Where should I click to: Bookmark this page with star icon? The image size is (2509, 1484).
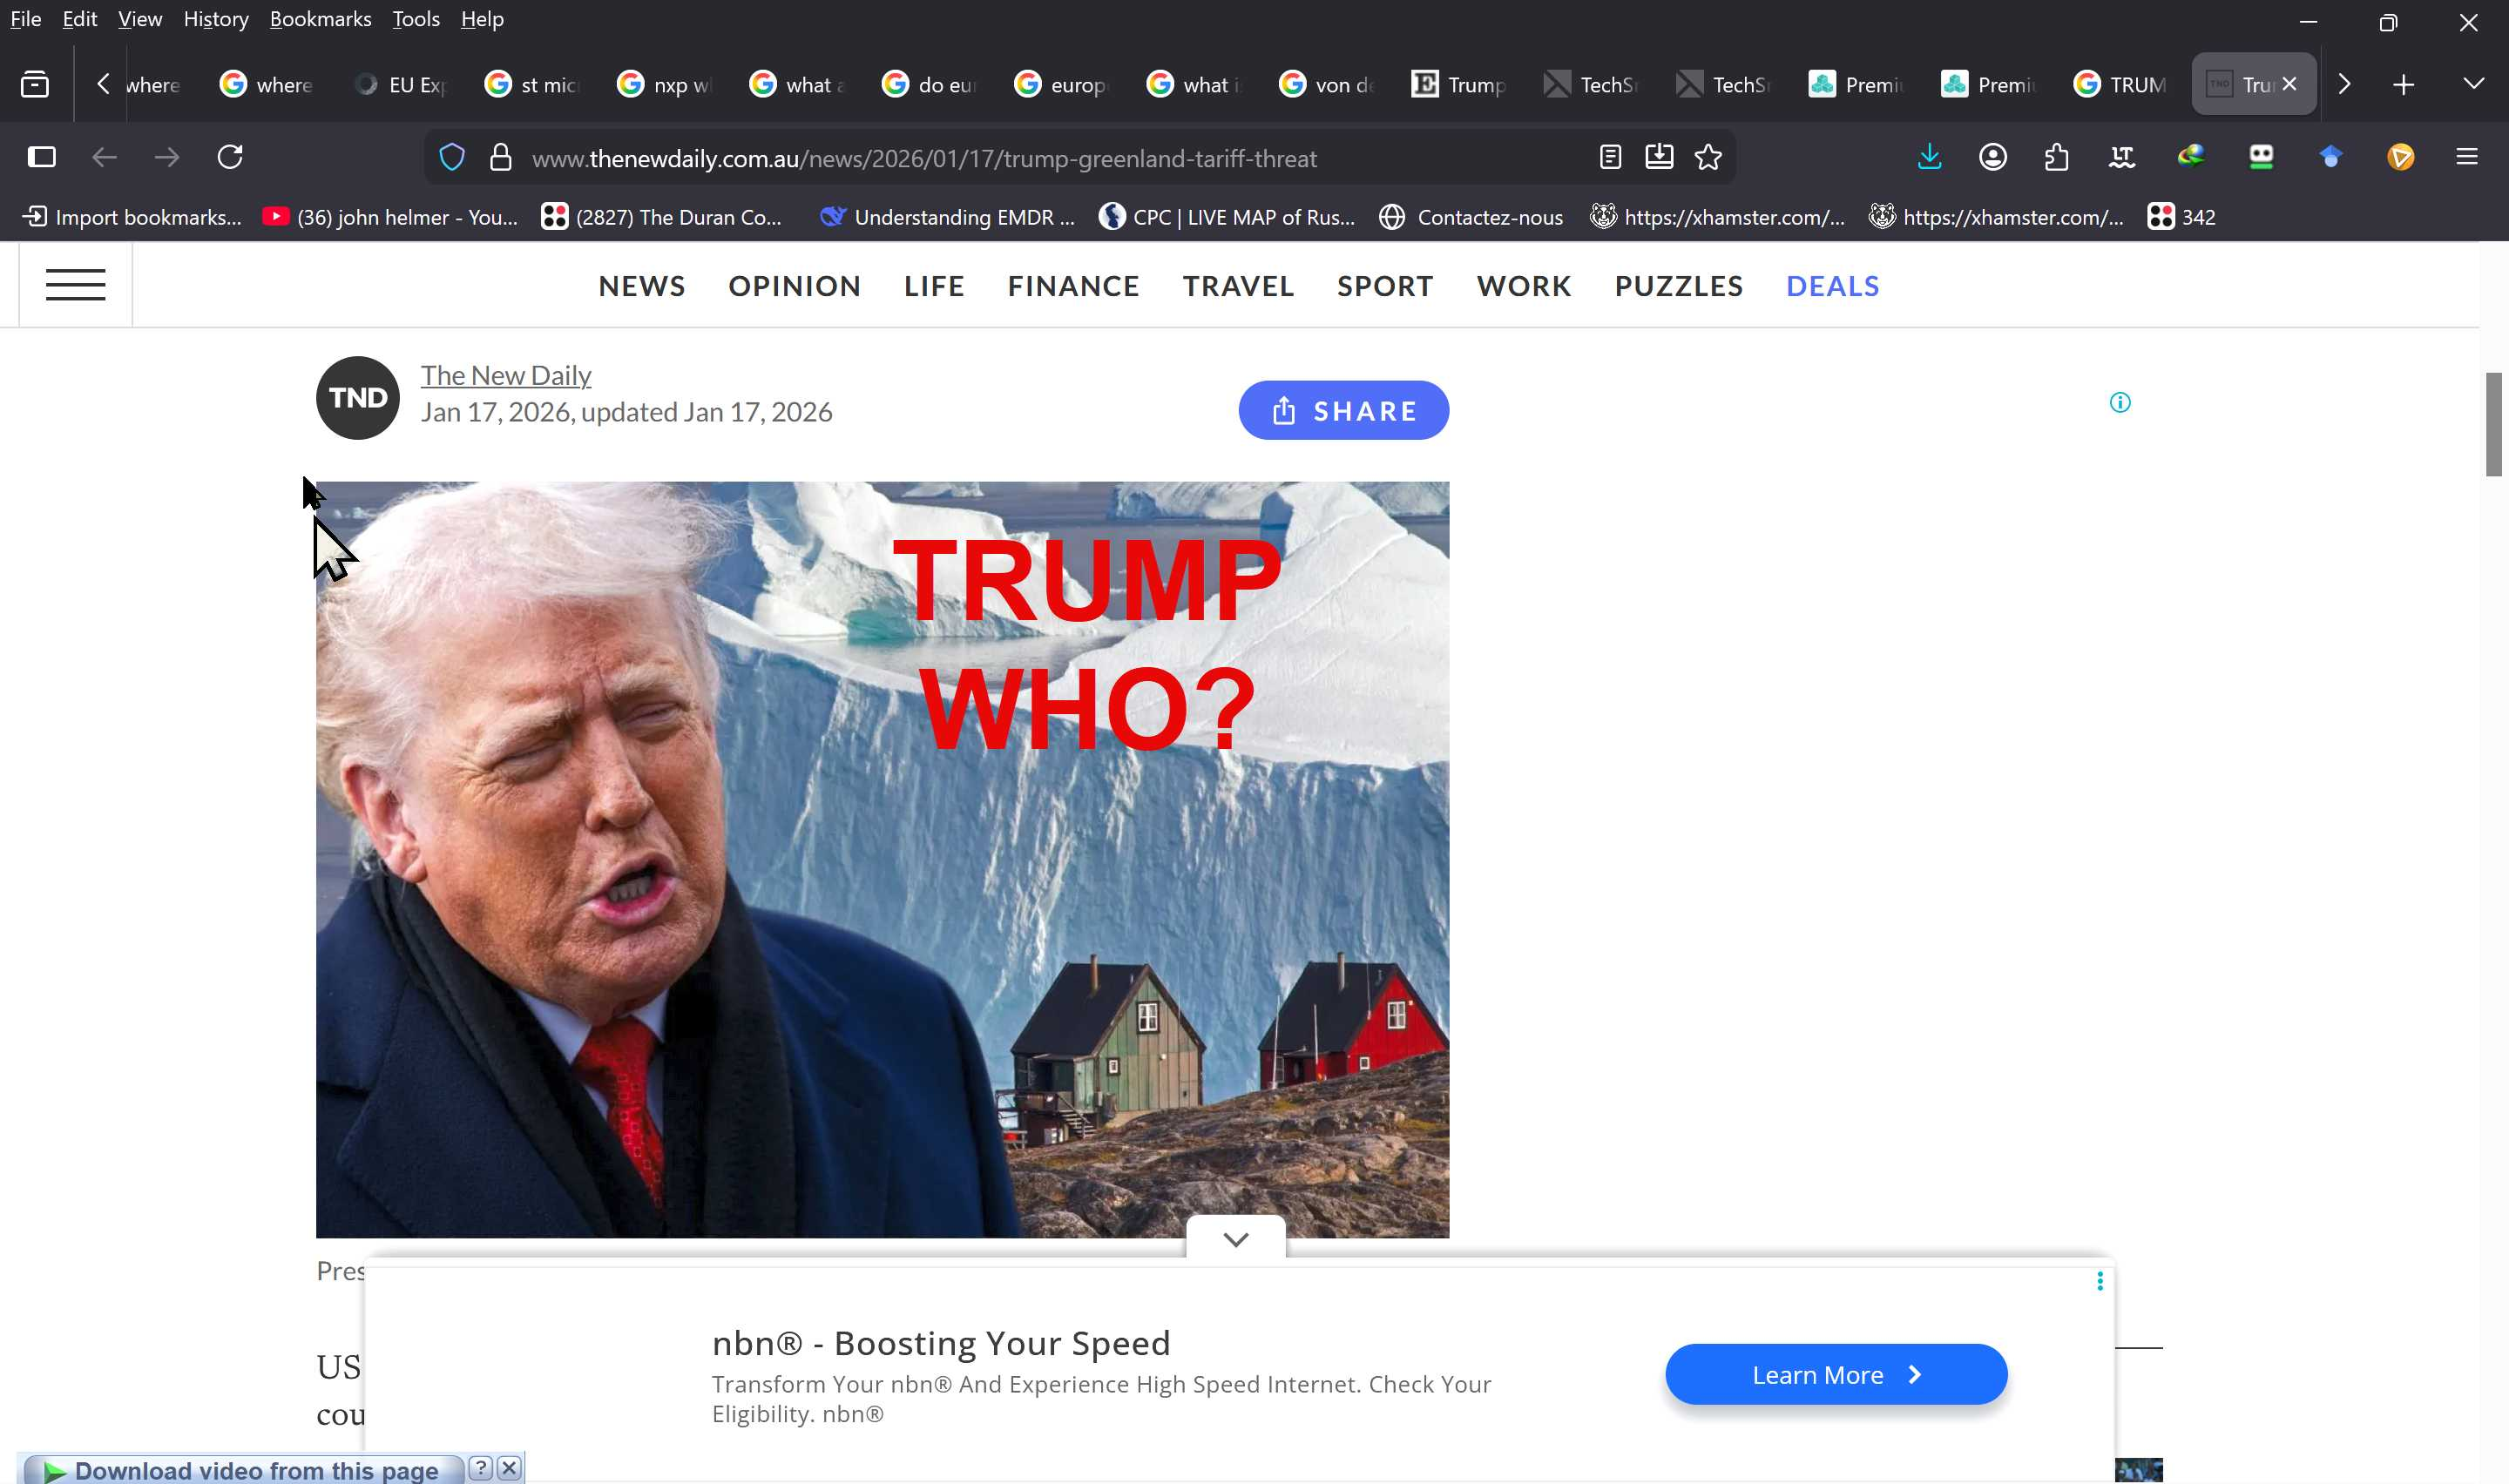1708,157
